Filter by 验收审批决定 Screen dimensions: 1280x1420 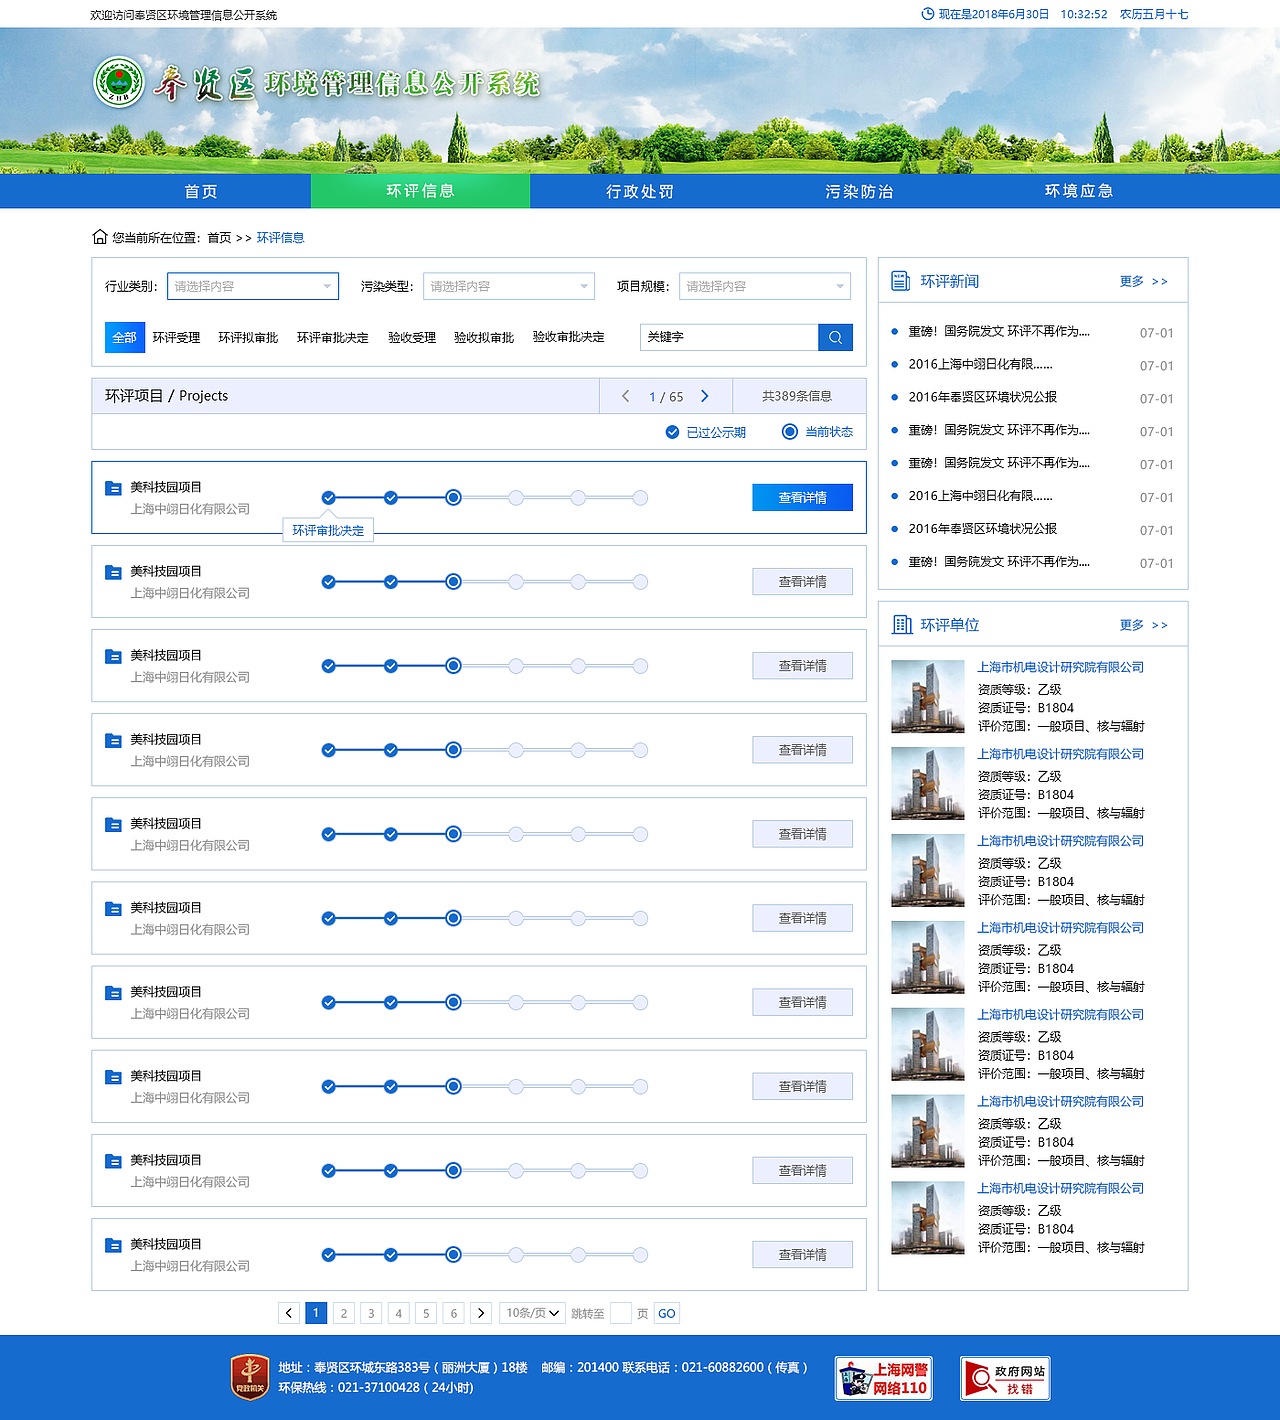(x=568, y=337)
